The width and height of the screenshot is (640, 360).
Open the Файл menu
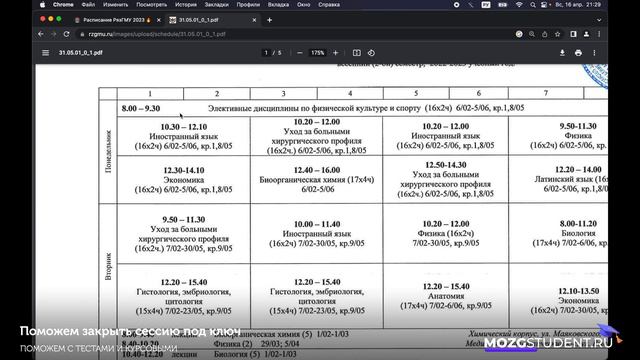(88, 5)
